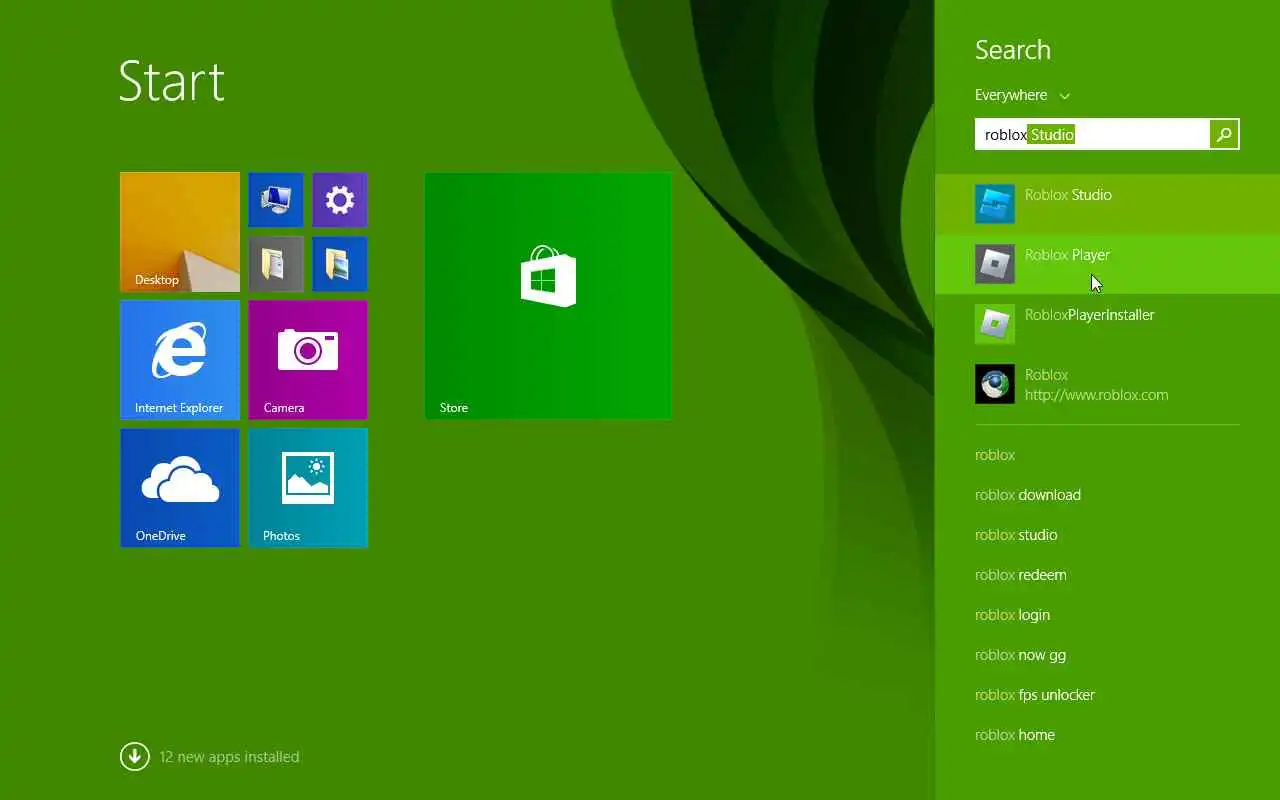Image resolution: width=1280 pixels, height=800 pixels.
Task: Click inside the roblox search text box
Action: point(1092,134)
